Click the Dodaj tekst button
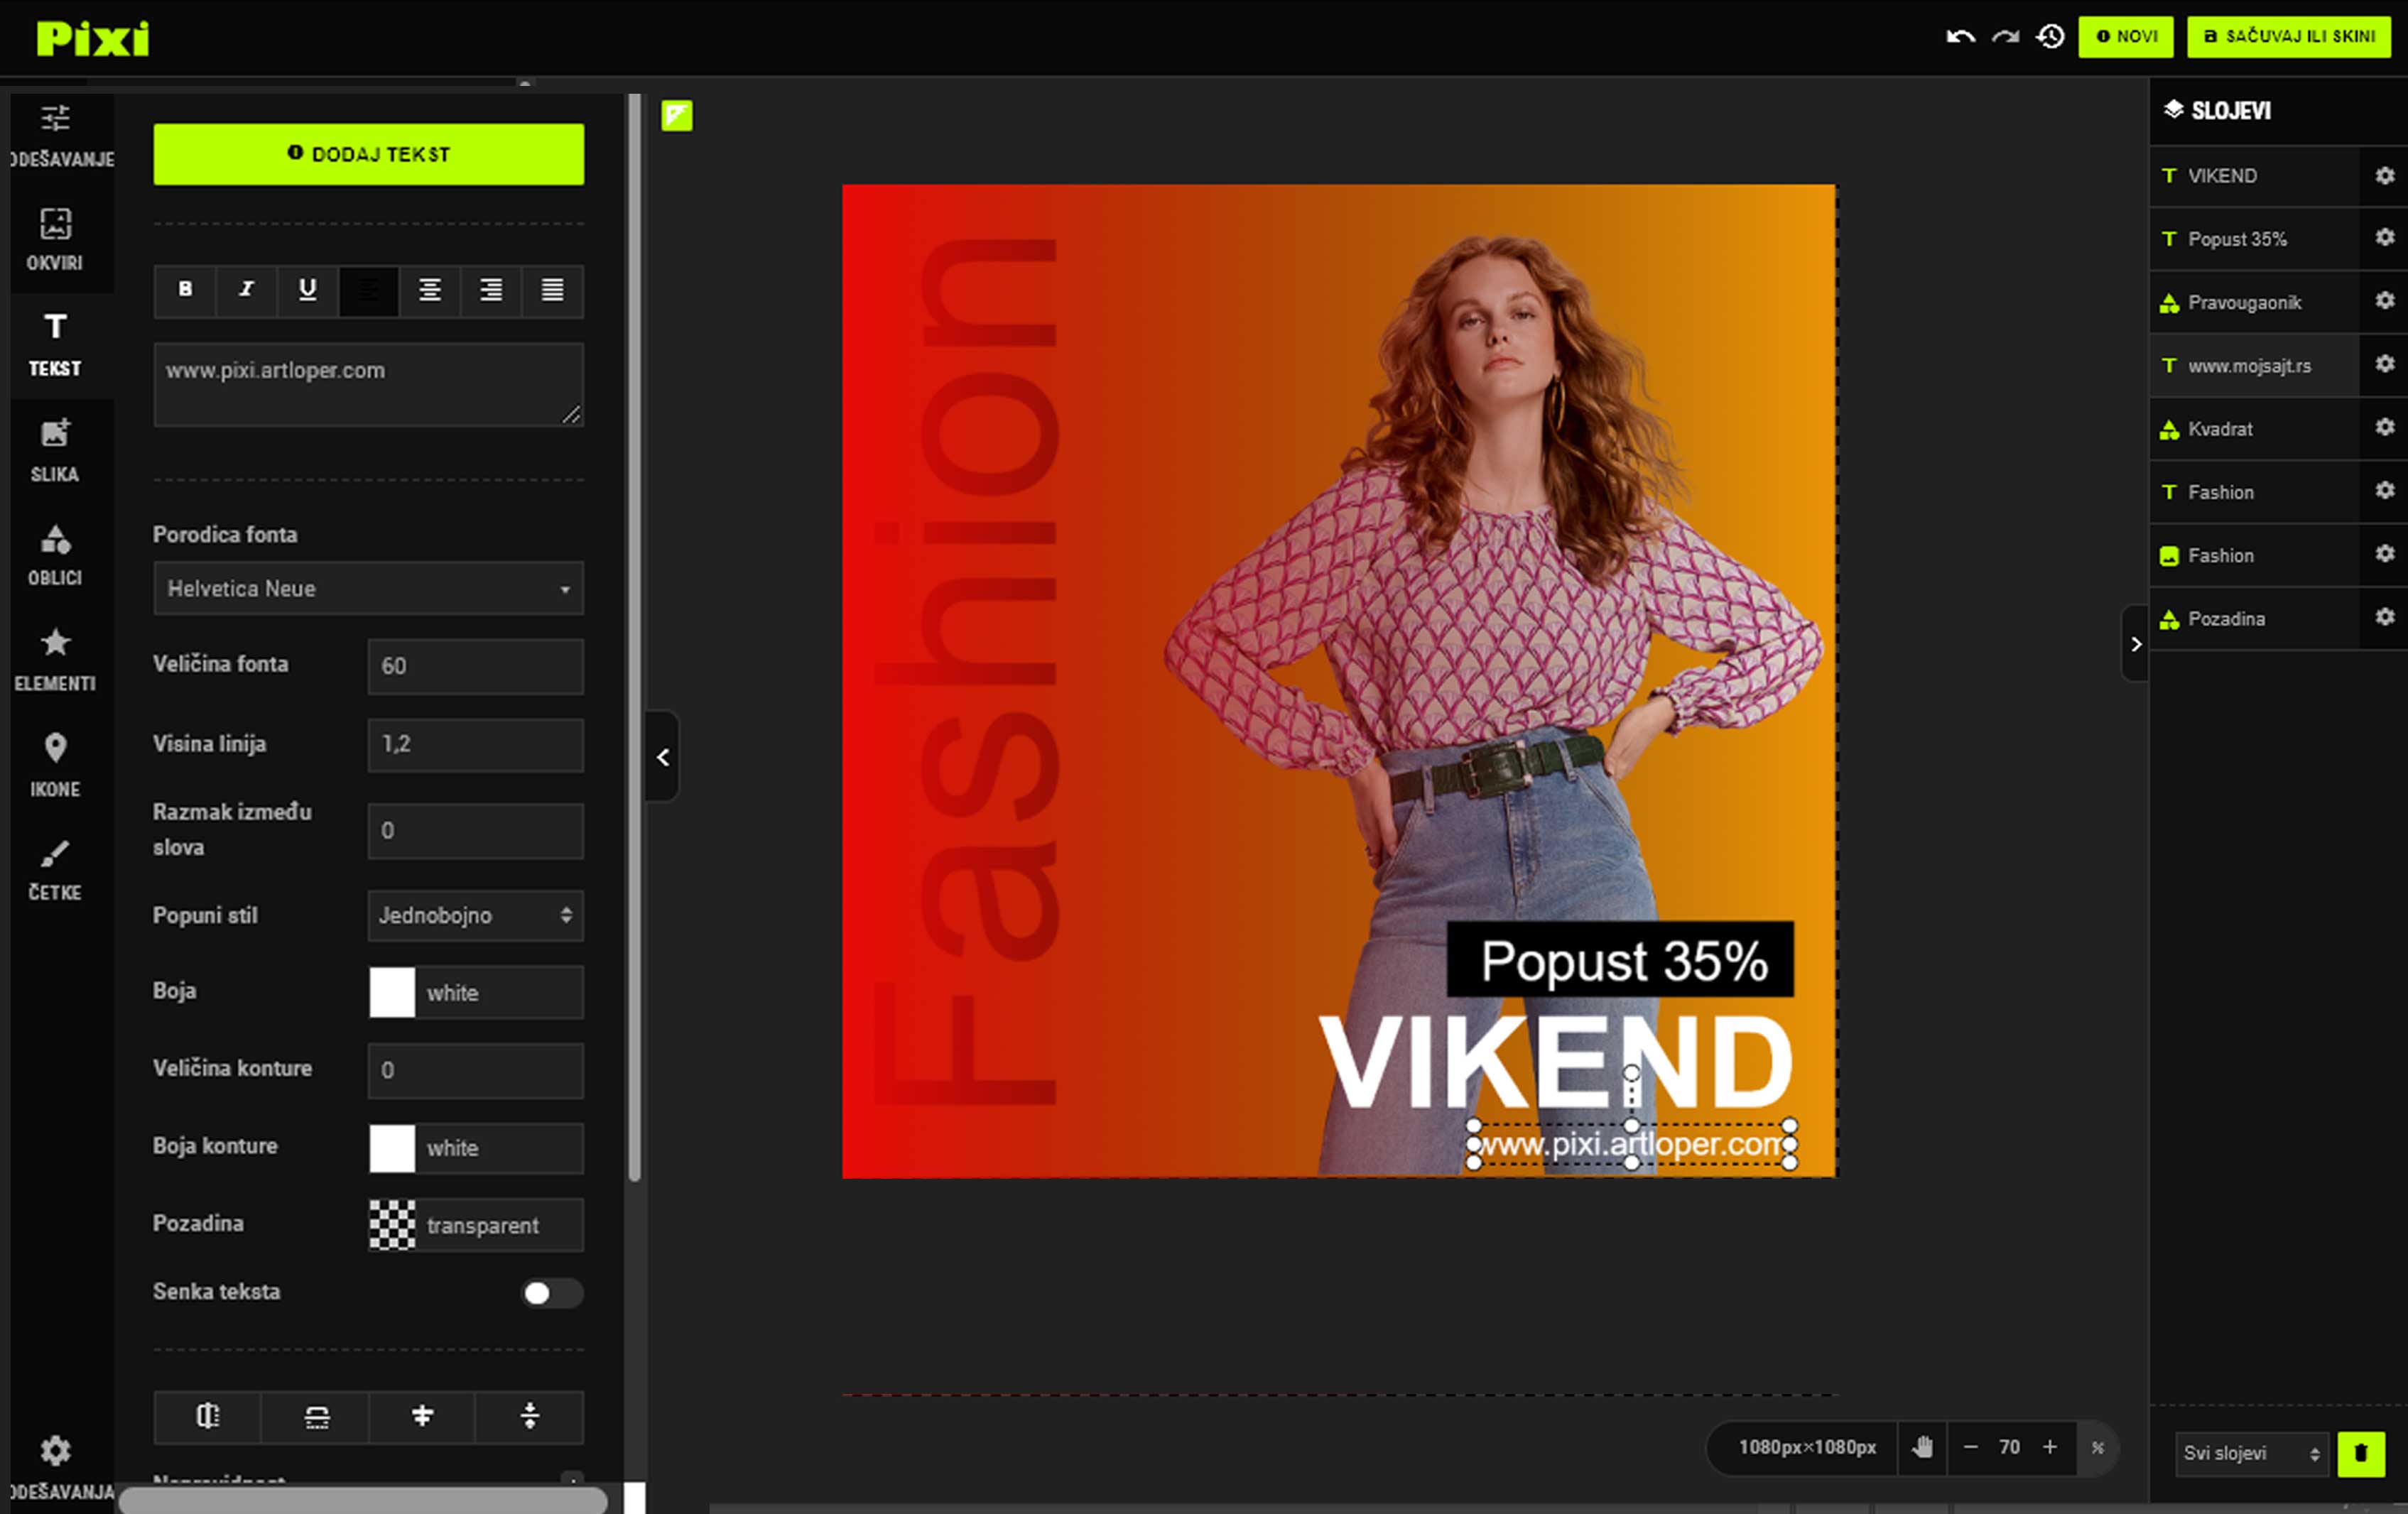 [368, 154]
